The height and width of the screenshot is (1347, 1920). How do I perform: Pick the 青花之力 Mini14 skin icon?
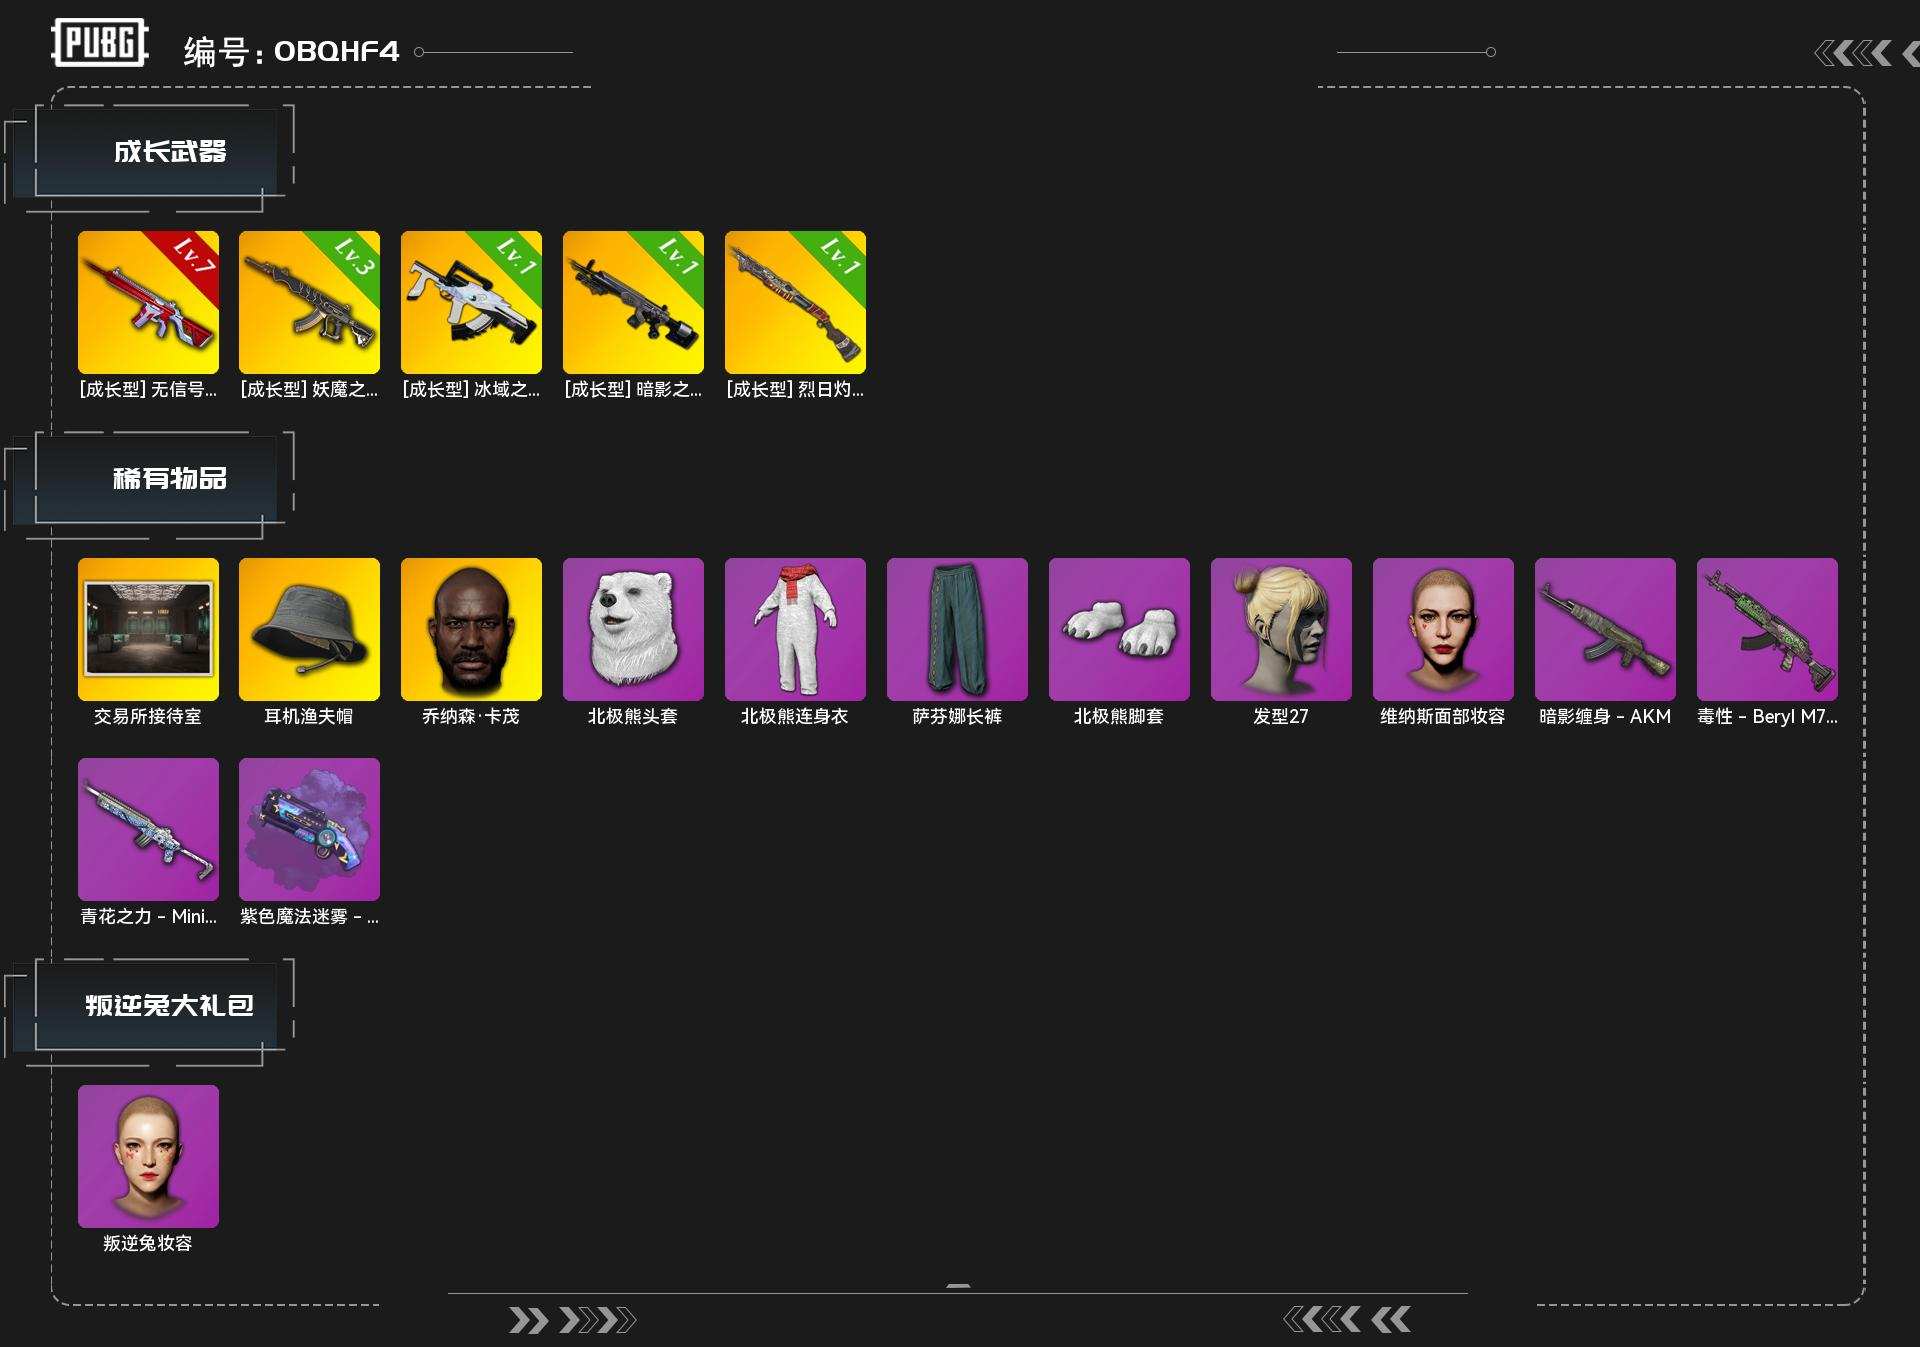[x=148, y=829]
